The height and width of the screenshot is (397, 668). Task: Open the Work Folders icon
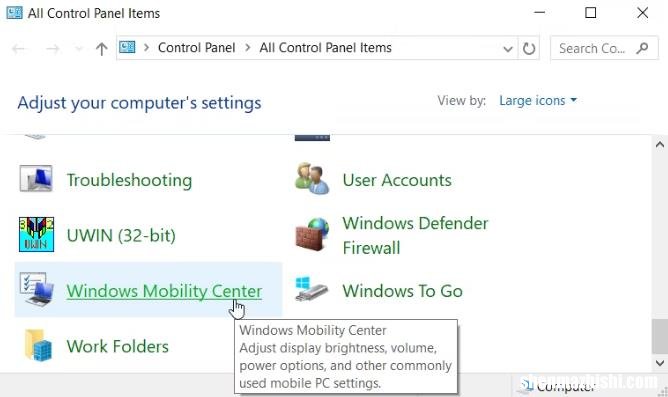37,345
